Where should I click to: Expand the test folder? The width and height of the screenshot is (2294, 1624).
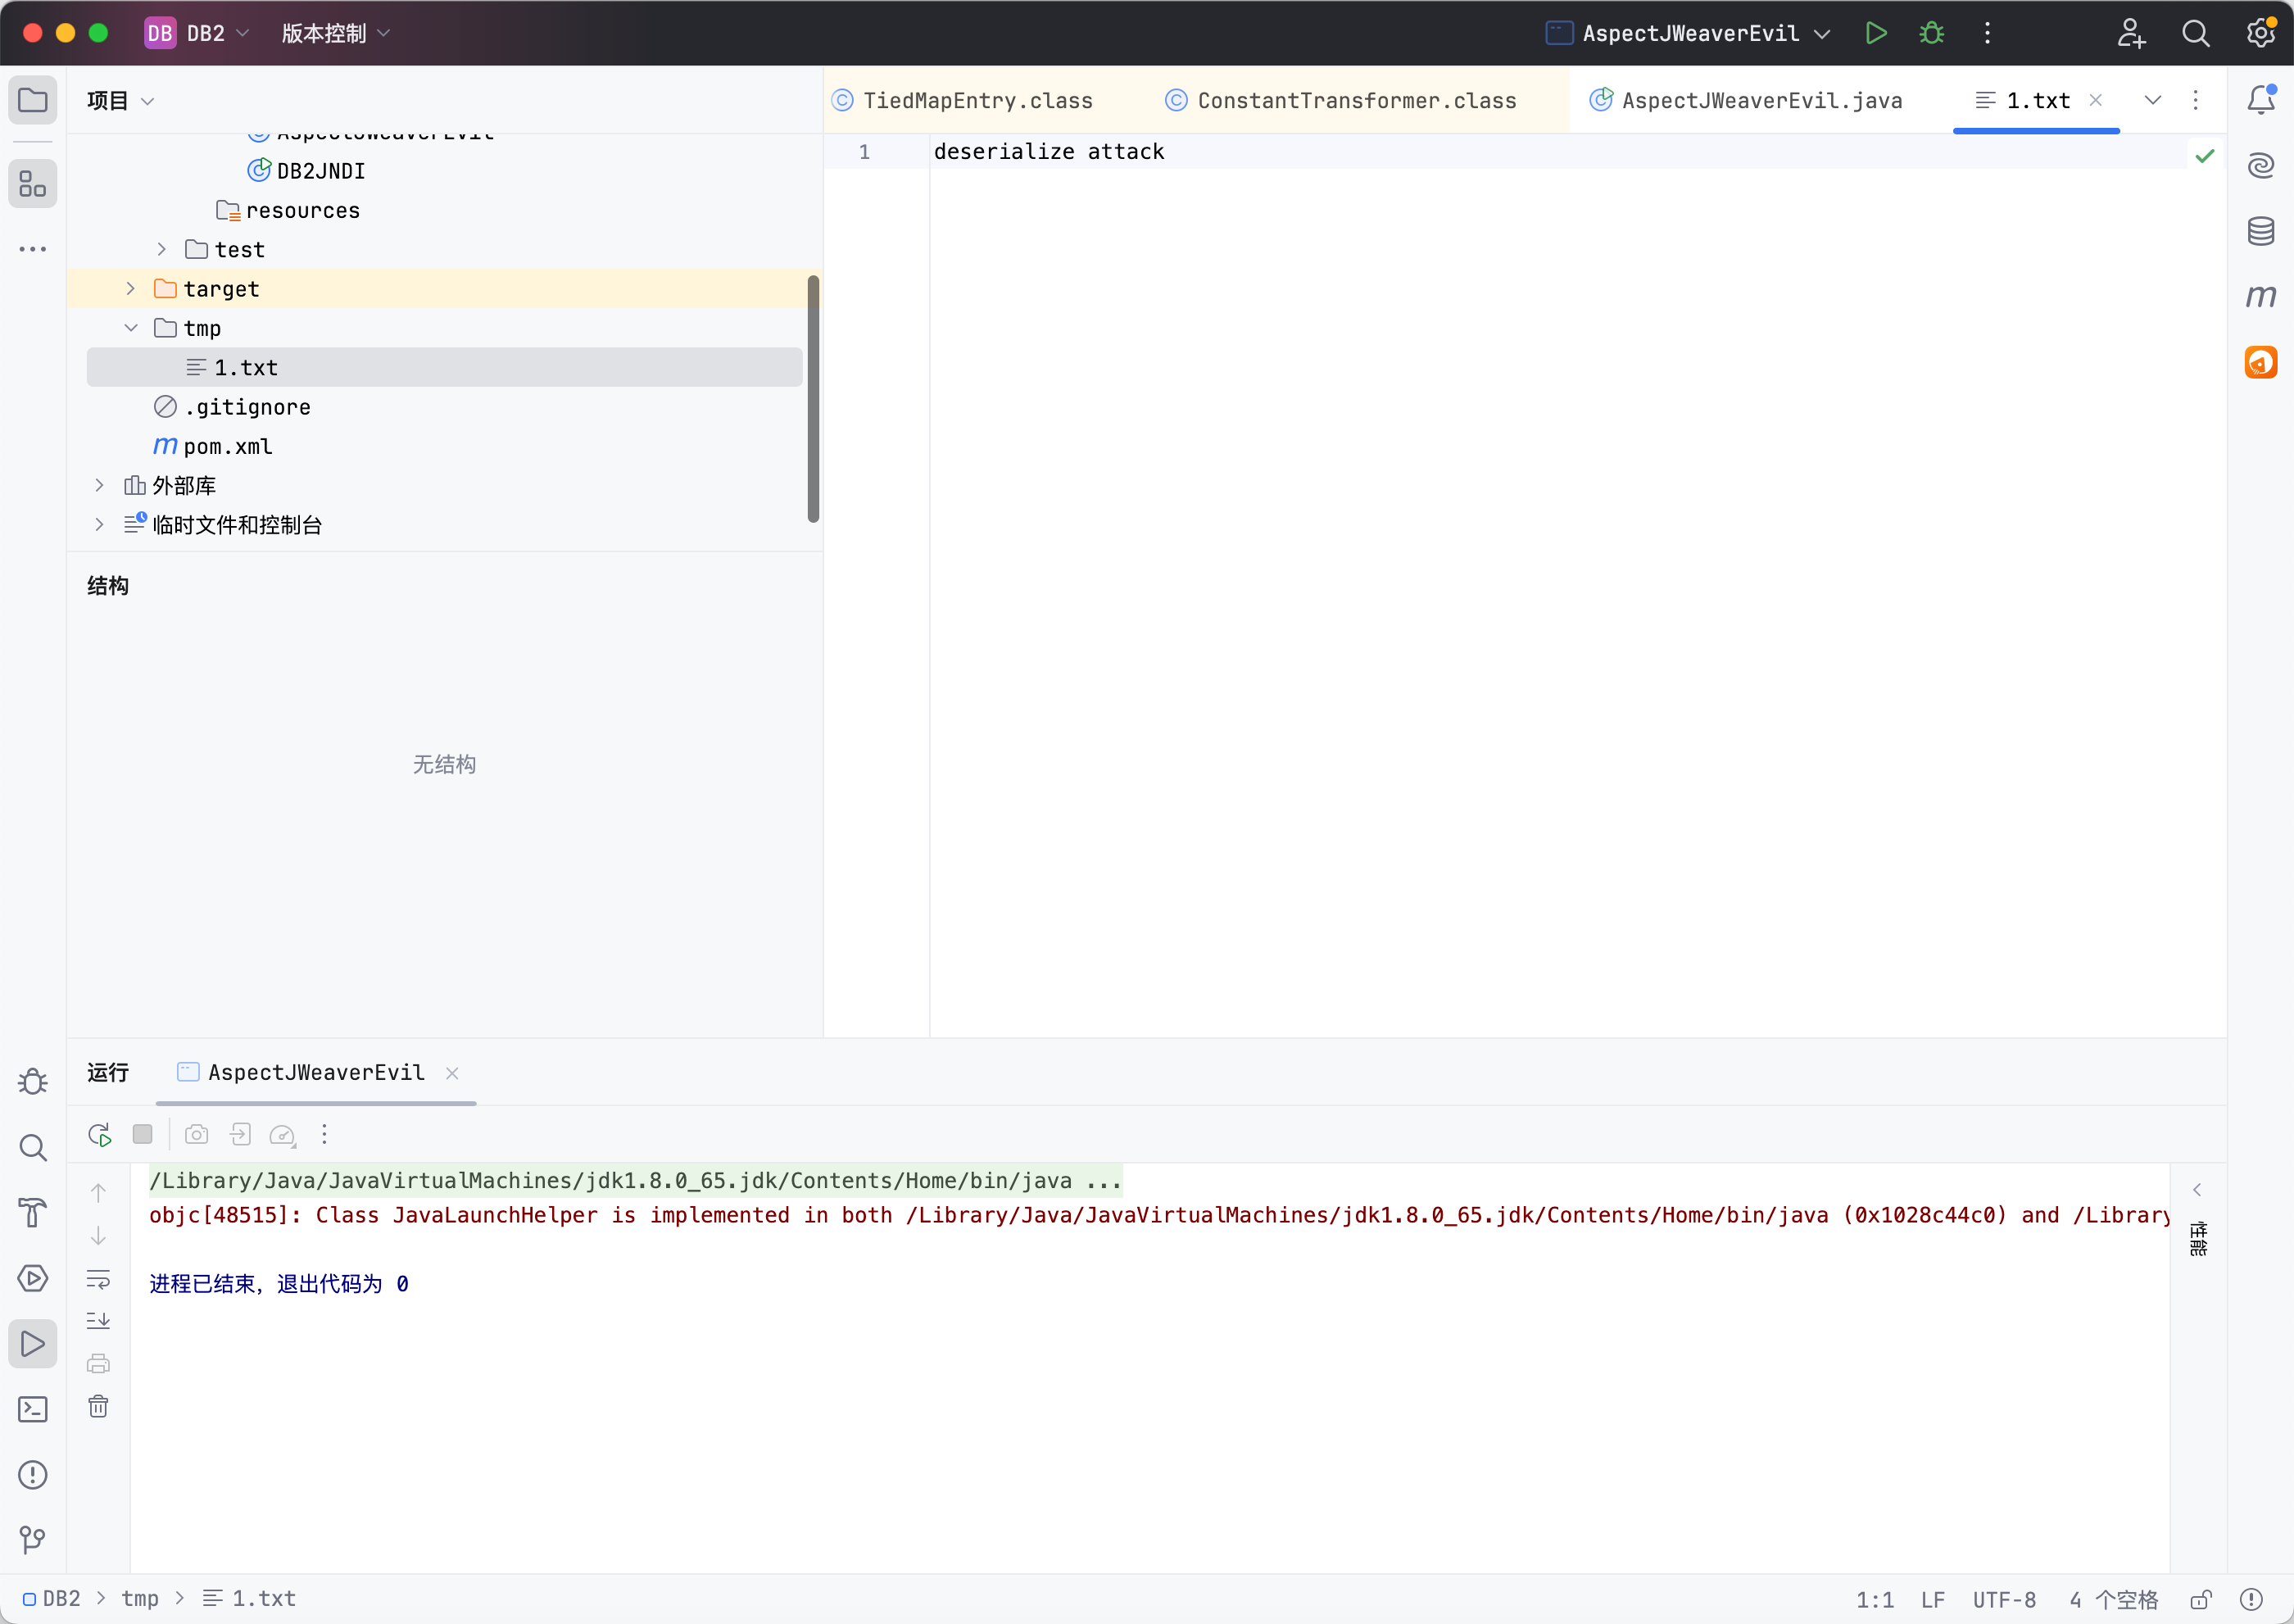tap(161, 249)
